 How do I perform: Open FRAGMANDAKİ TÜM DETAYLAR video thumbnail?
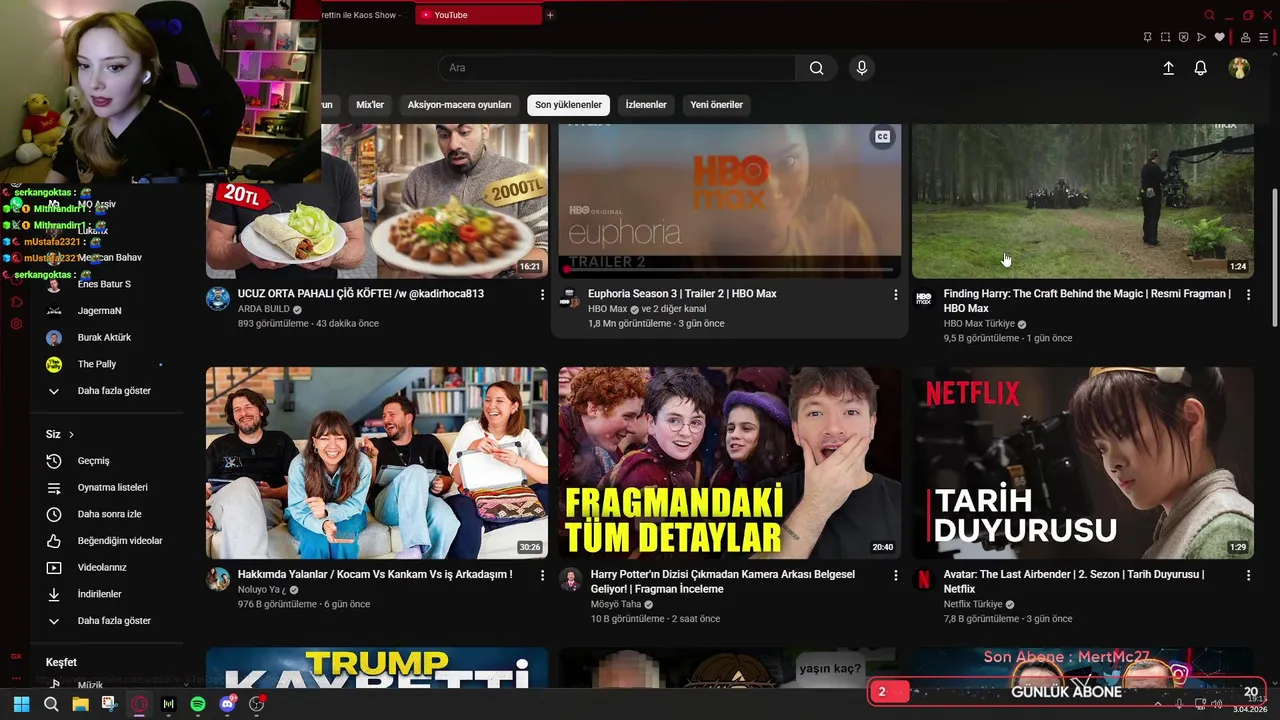coord(730,463)
